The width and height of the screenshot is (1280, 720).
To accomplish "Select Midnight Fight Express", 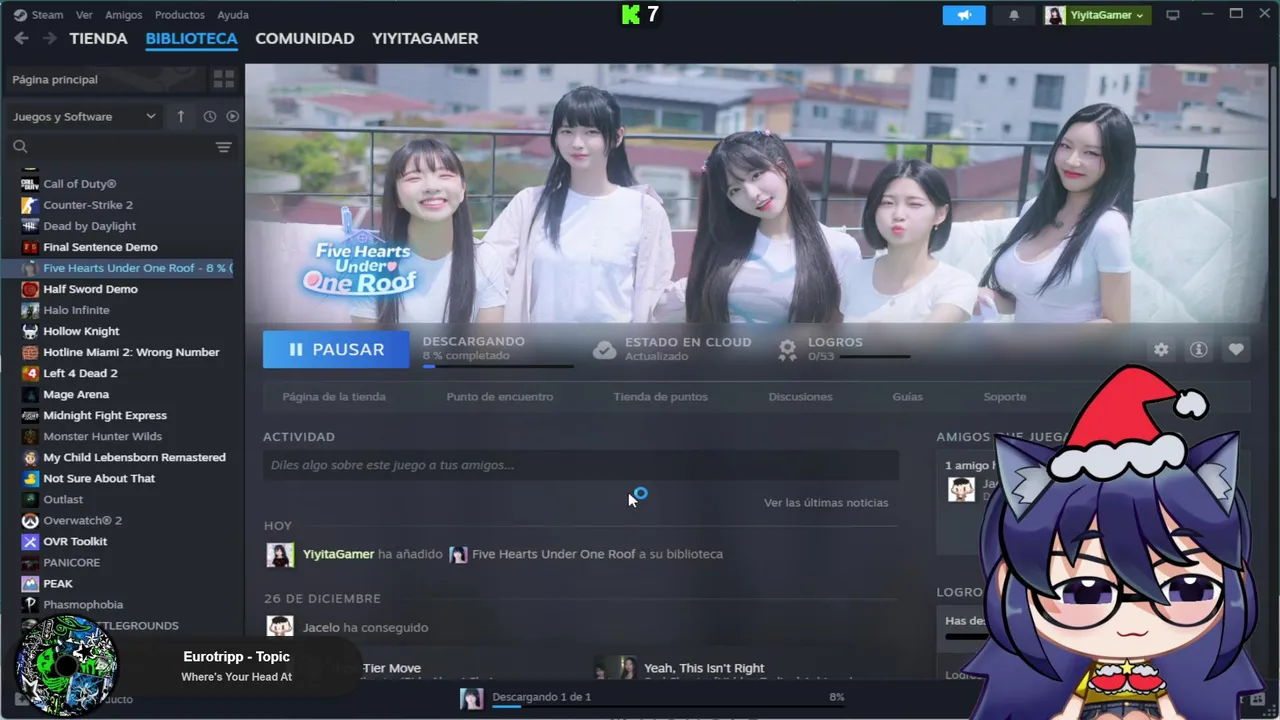I will [x=105, y=415].
